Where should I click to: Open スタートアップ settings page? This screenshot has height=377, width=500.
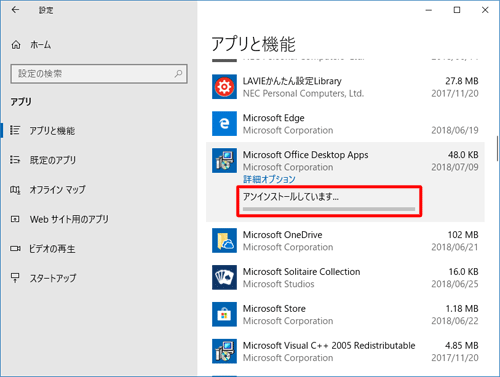click(x=53, y=278)
